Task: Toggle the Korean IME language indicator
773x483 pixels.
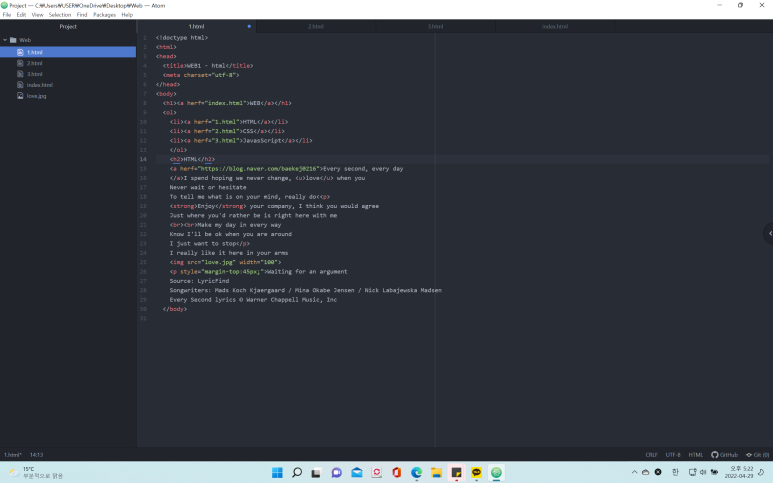Action: click(x=675, y=472)
